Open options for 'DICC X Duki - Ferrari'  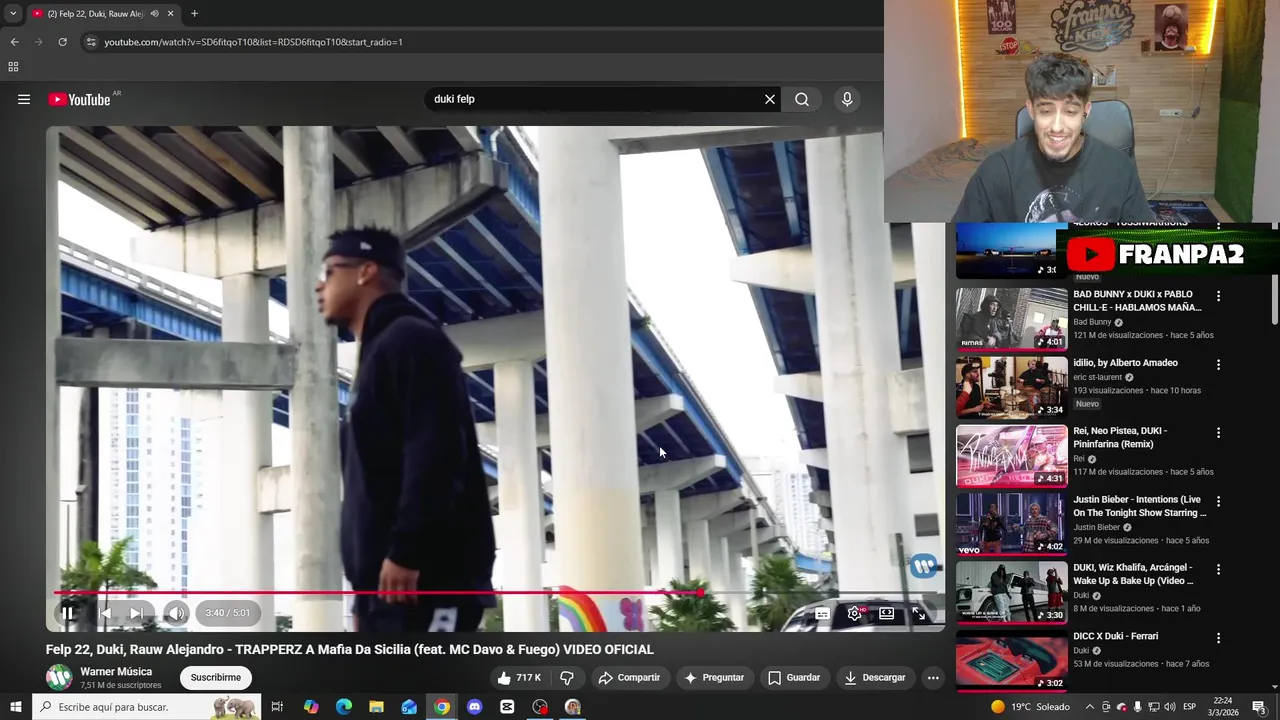click(1218, 638)
